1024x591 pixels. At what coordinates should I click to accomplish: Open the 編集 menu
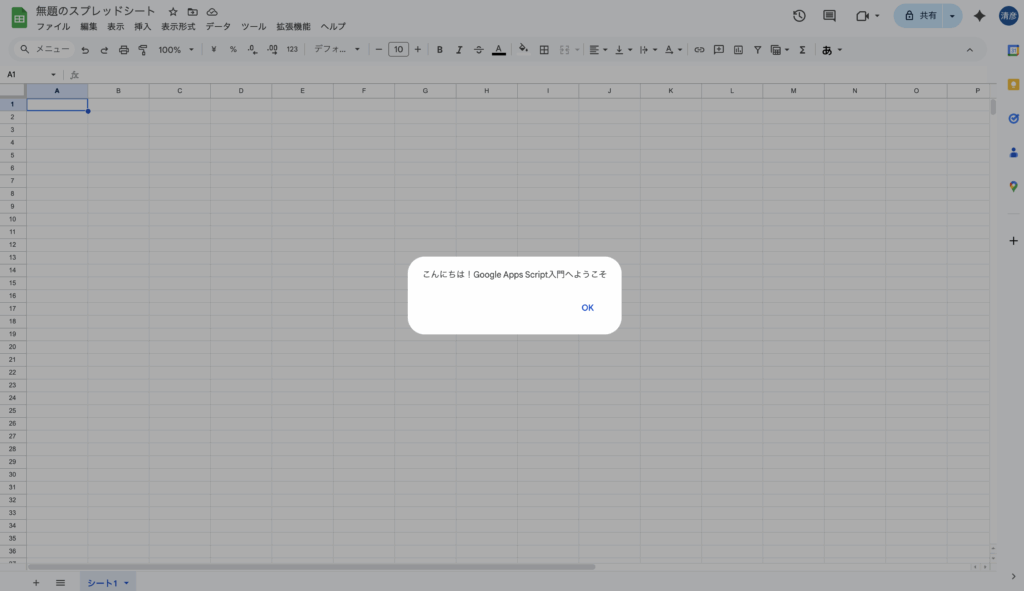pos(88,27)
